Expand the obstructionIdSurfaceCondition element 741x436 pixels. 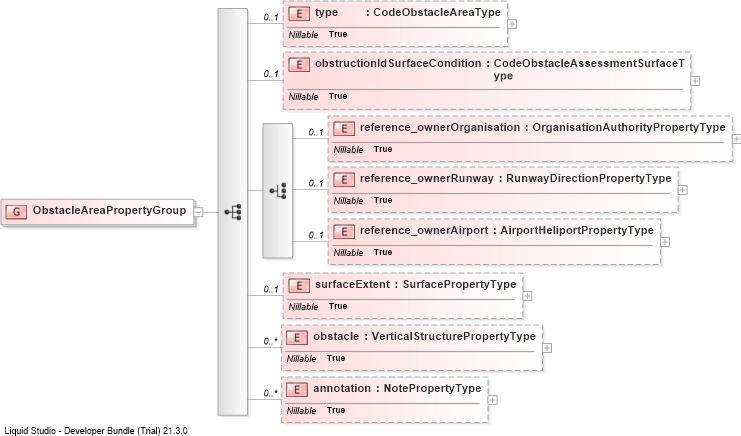point(695,81)
